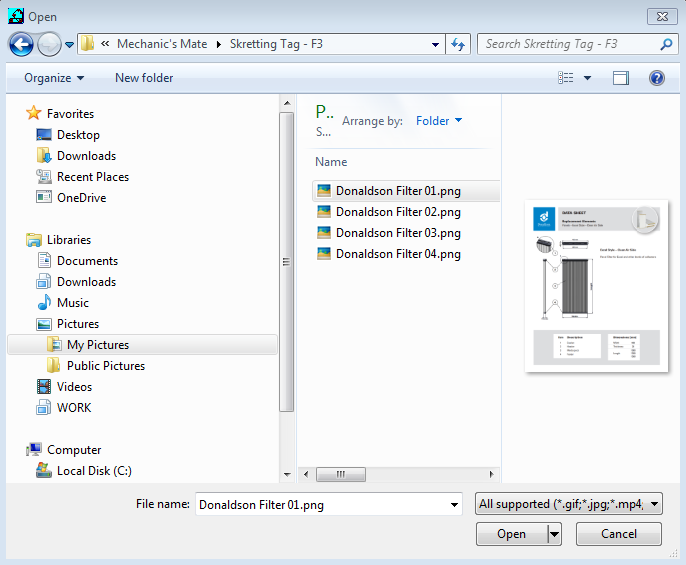
Task: Click the navigation pane scroll down arrow
Action: (x=287, y=474)
